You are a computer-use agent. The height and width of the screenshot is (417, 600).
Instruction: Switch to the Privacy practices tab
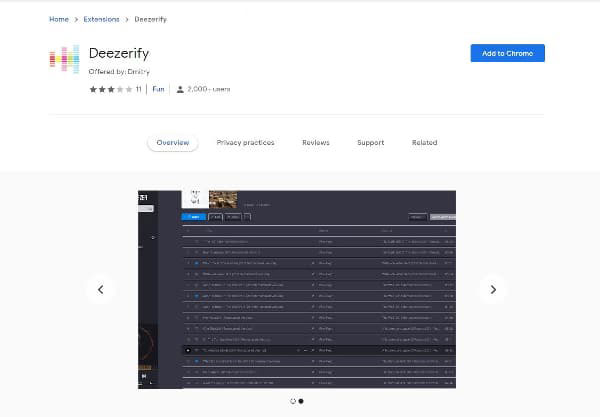coord(245,142)
